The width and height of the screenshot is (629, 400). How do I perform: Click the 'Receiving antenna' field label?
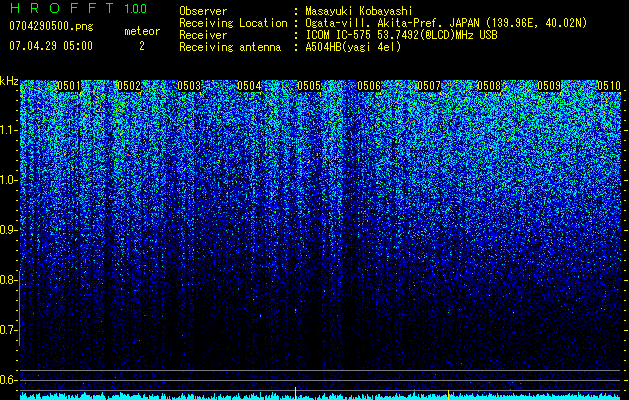click(230, 47)
